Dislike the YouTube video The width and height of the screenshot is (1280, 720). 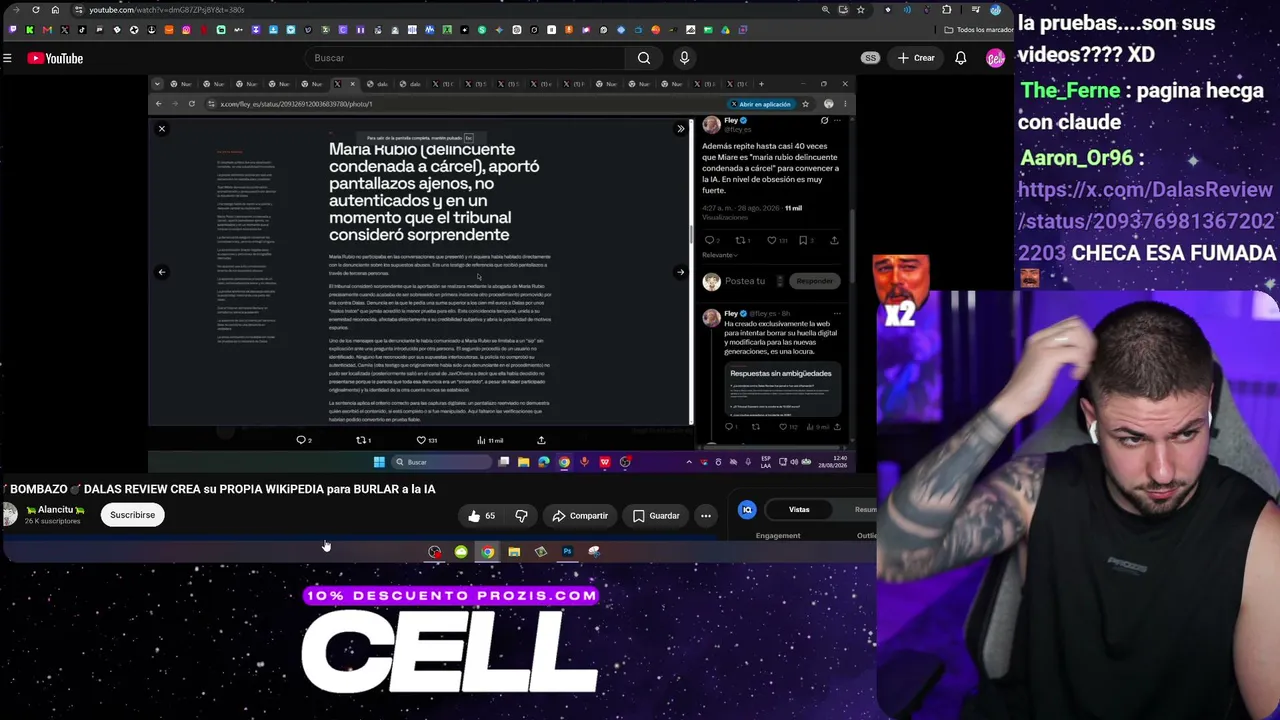pos(521,516)
